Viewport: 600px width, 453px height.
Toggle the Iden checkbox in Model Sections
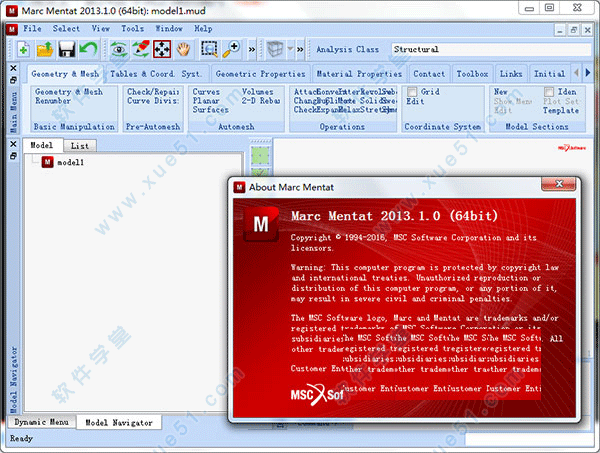point(549,92)
